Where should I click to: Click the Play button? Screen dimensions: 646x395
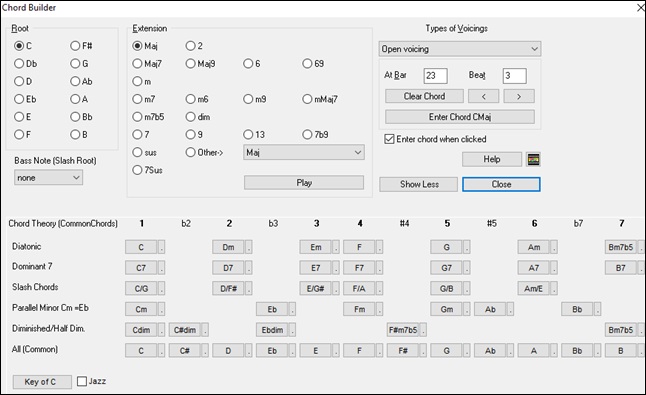304,183
